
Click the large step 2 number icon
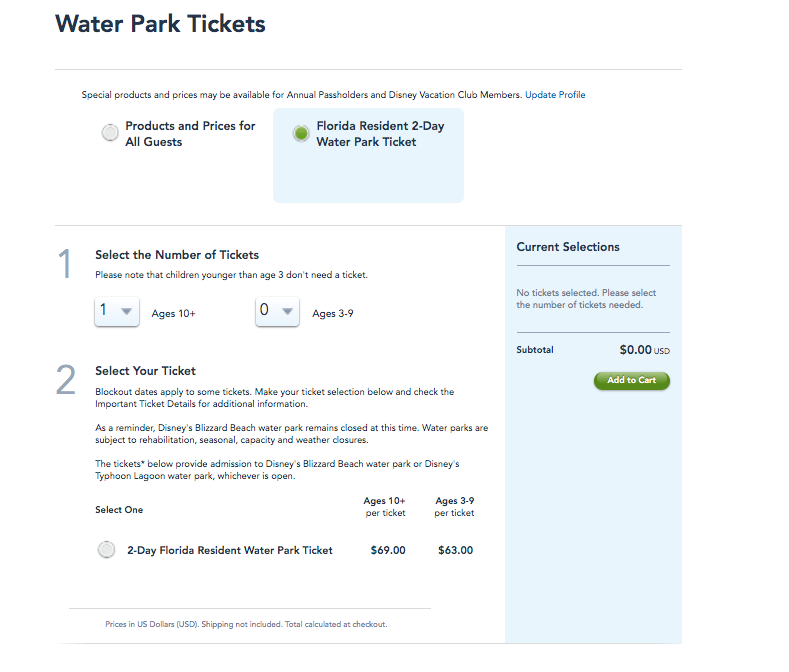point(66,381)
